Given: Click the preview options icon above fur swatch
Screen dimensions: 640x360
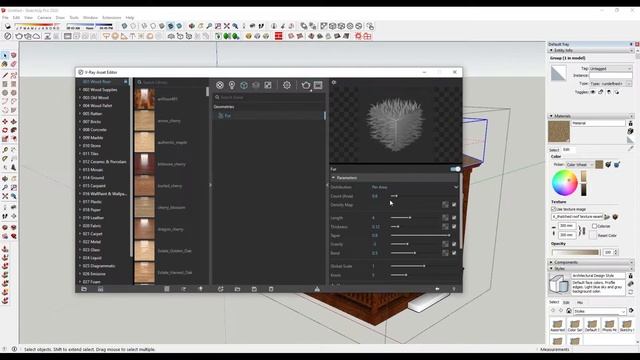Looking at the screenshot, I should click(334, 82).
